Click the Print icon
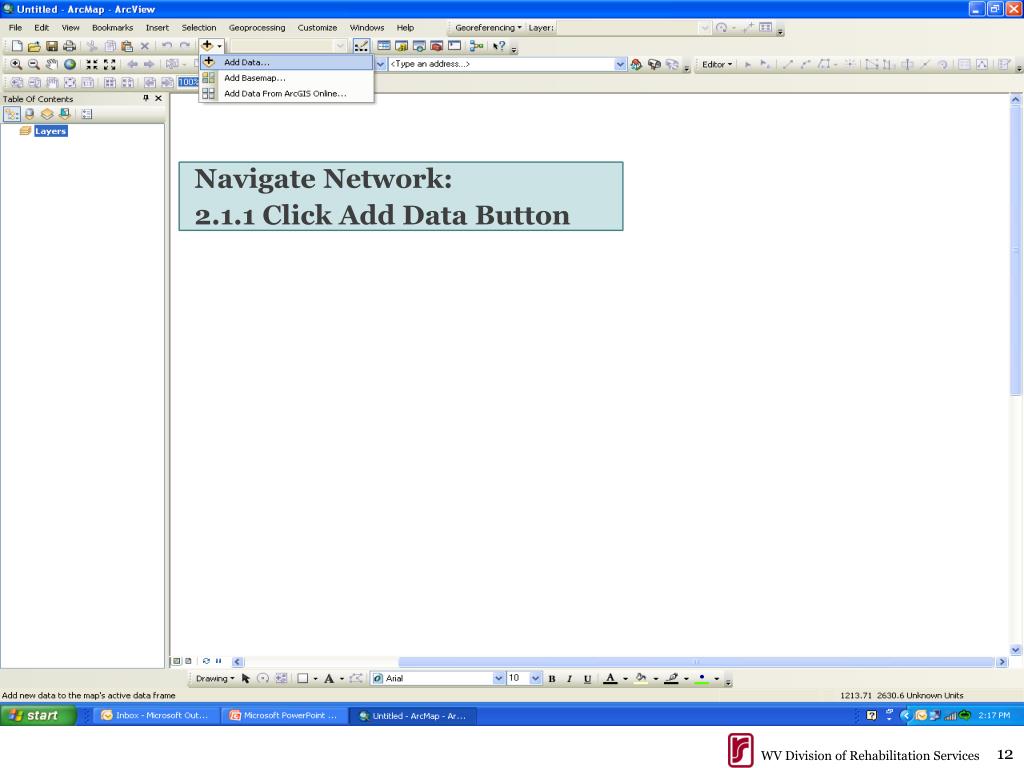 click(69, 46)
